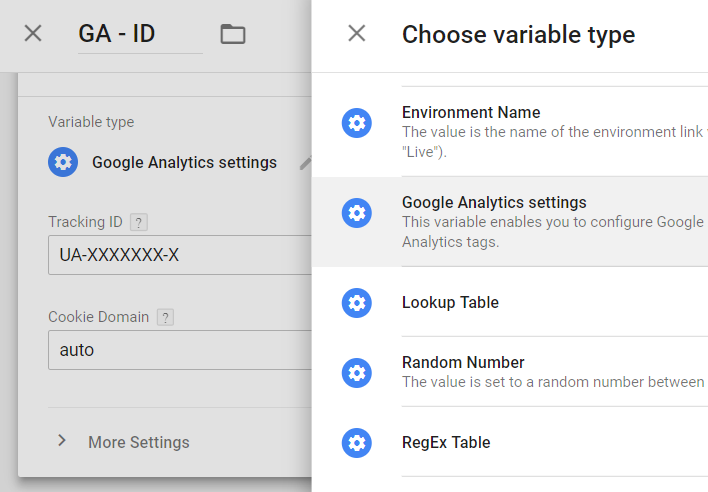Click the Tracking ID input field
The image size is (708, 492).
180,255
